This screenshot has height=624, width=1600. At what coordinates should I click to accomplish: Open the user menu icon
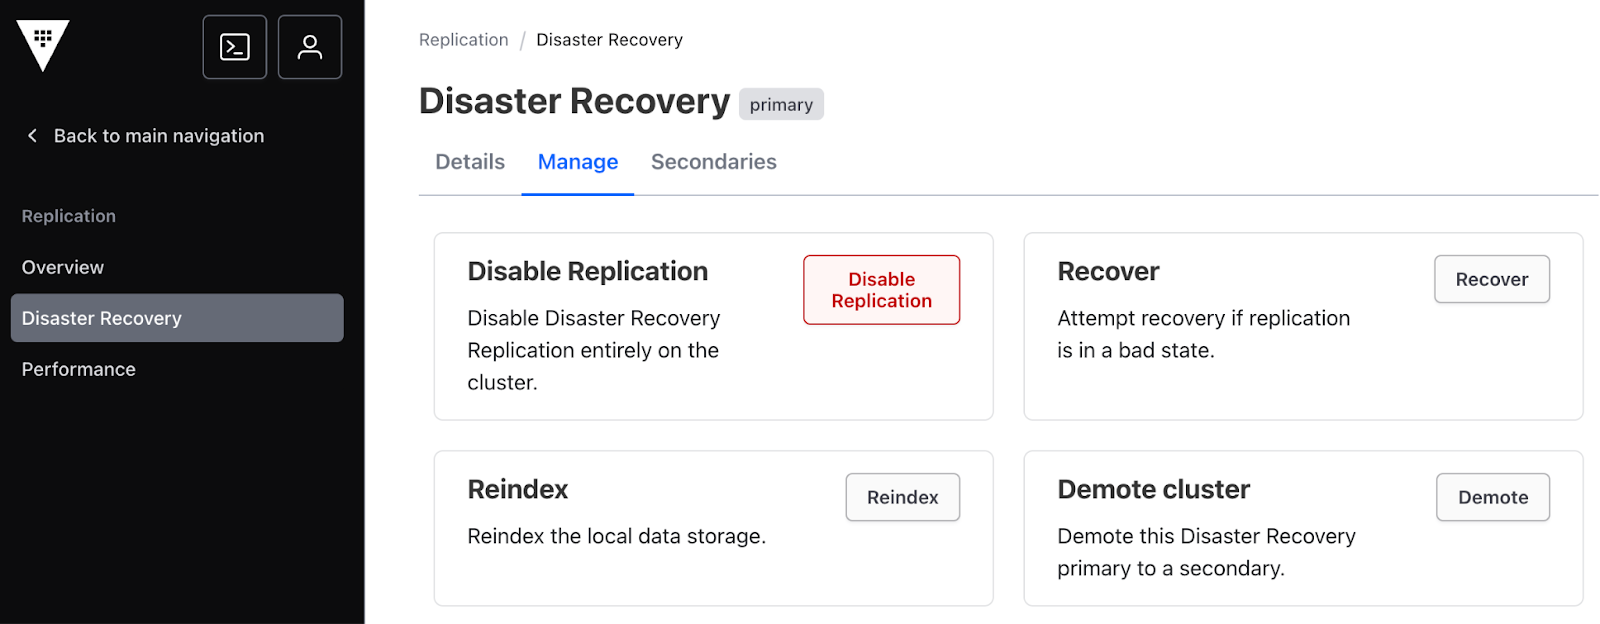click(x=310, y=47)
